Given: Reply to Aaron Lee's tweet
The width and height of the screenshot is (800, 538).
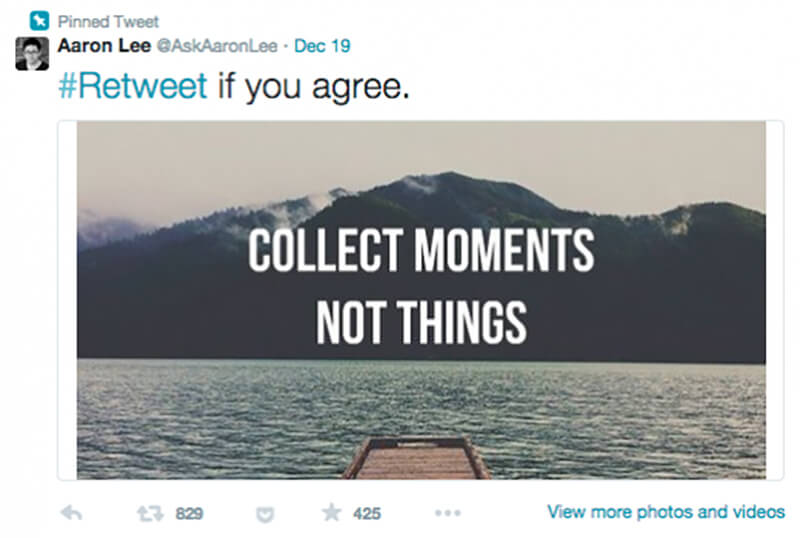Looking at the screenshot, I should [71, 512].
